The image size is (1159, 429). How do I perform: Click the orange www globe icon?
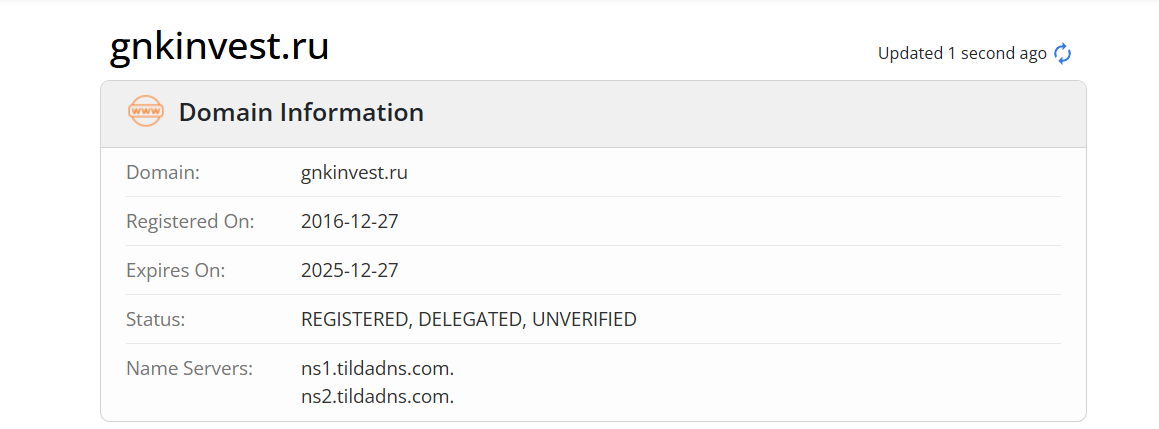pos(146,112)
